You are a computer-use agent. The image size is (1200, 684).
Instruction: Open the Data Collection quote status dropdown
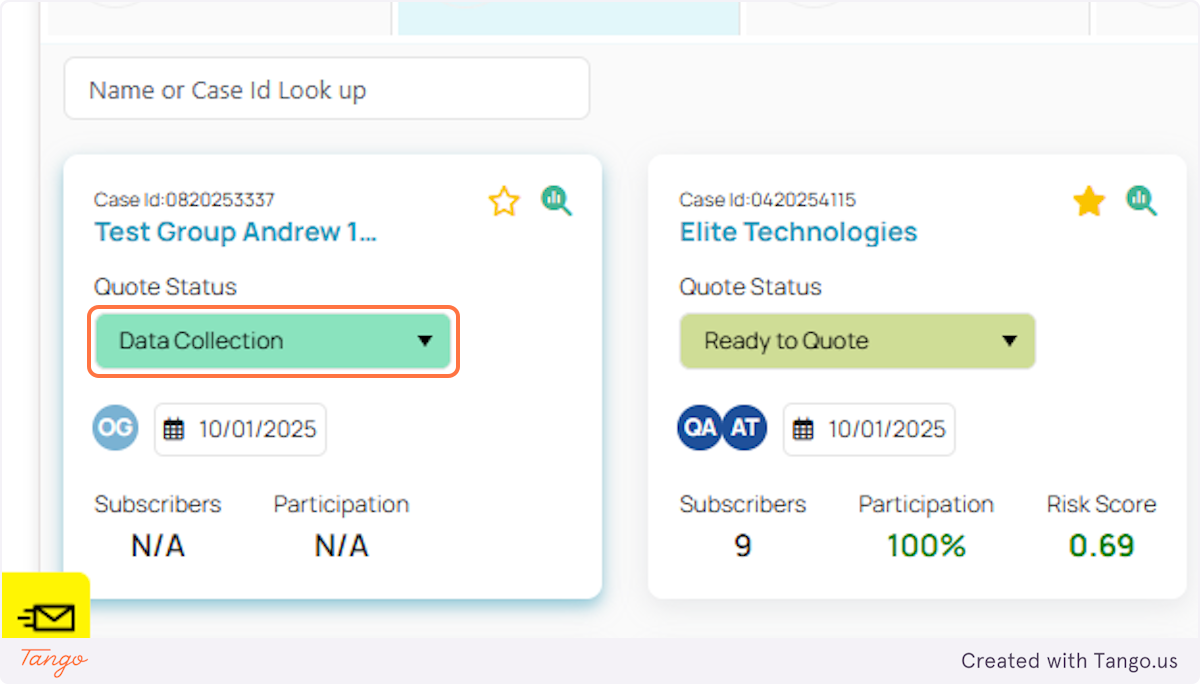[272, 341]
